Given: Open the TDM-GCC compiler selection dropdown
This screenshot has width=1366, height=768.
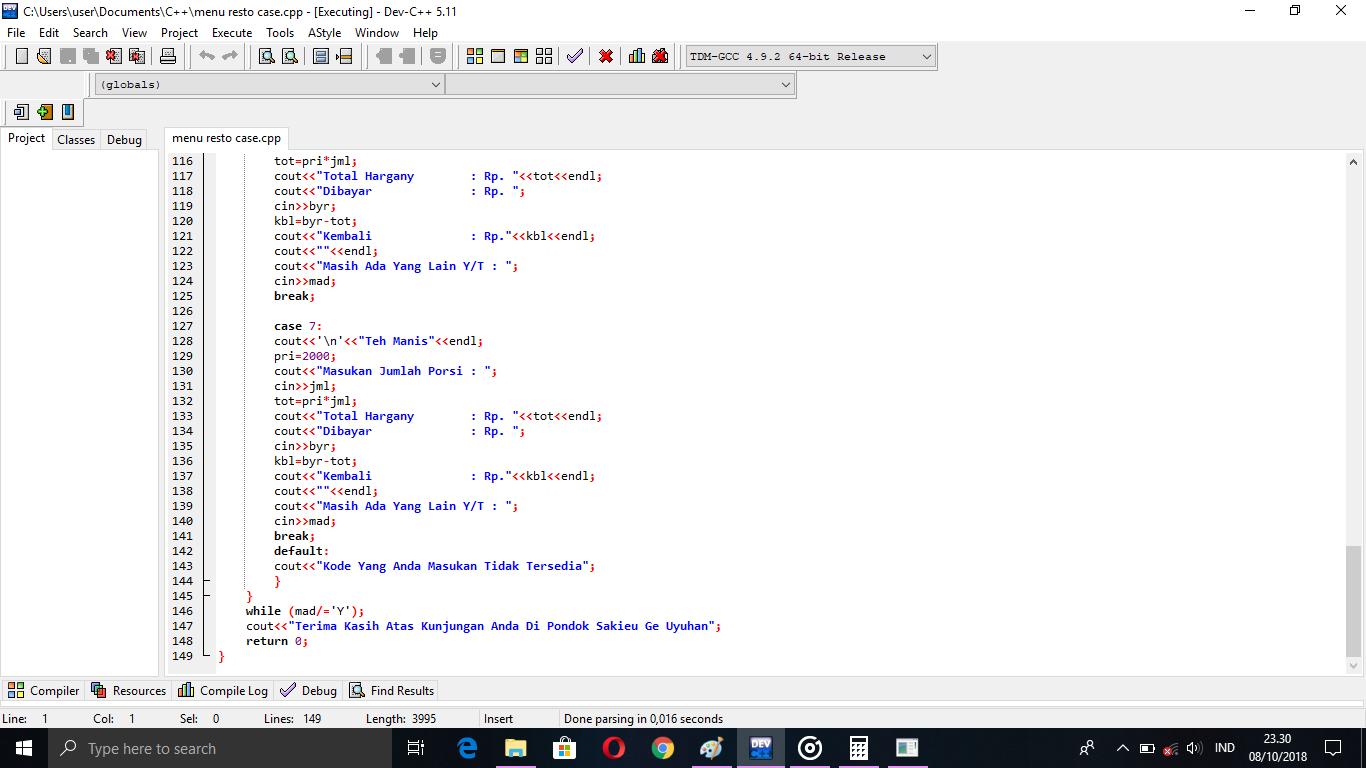Looking at the screenshot, I should click(x=925, y=56).
